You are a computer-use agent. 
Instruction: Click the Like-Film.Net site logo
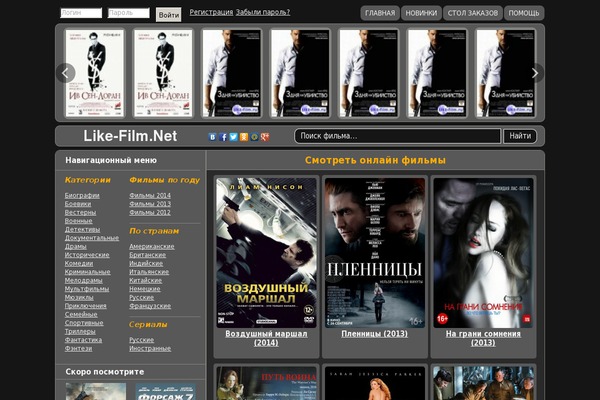coord(130,136)
